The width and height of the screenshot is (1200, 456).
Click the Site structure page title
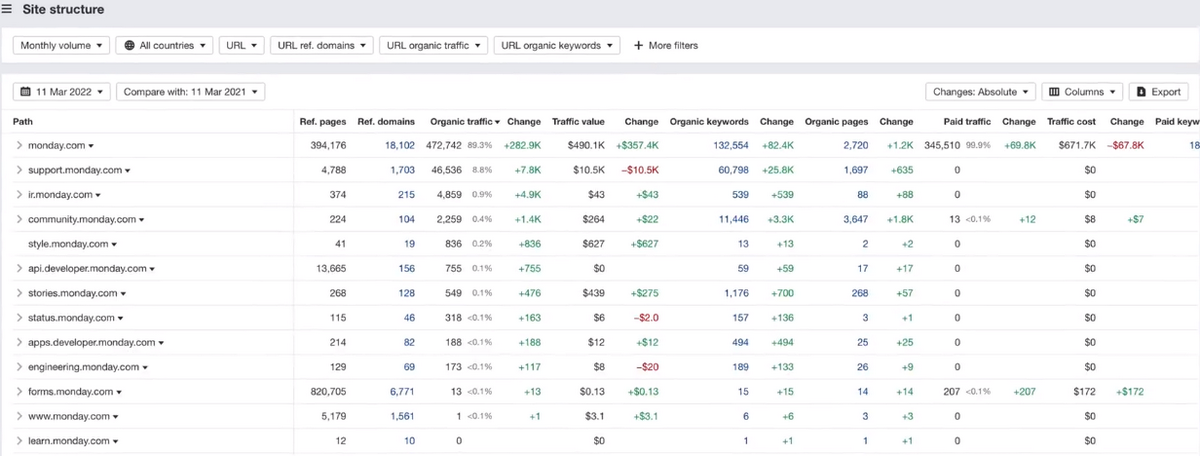(62, 9)
